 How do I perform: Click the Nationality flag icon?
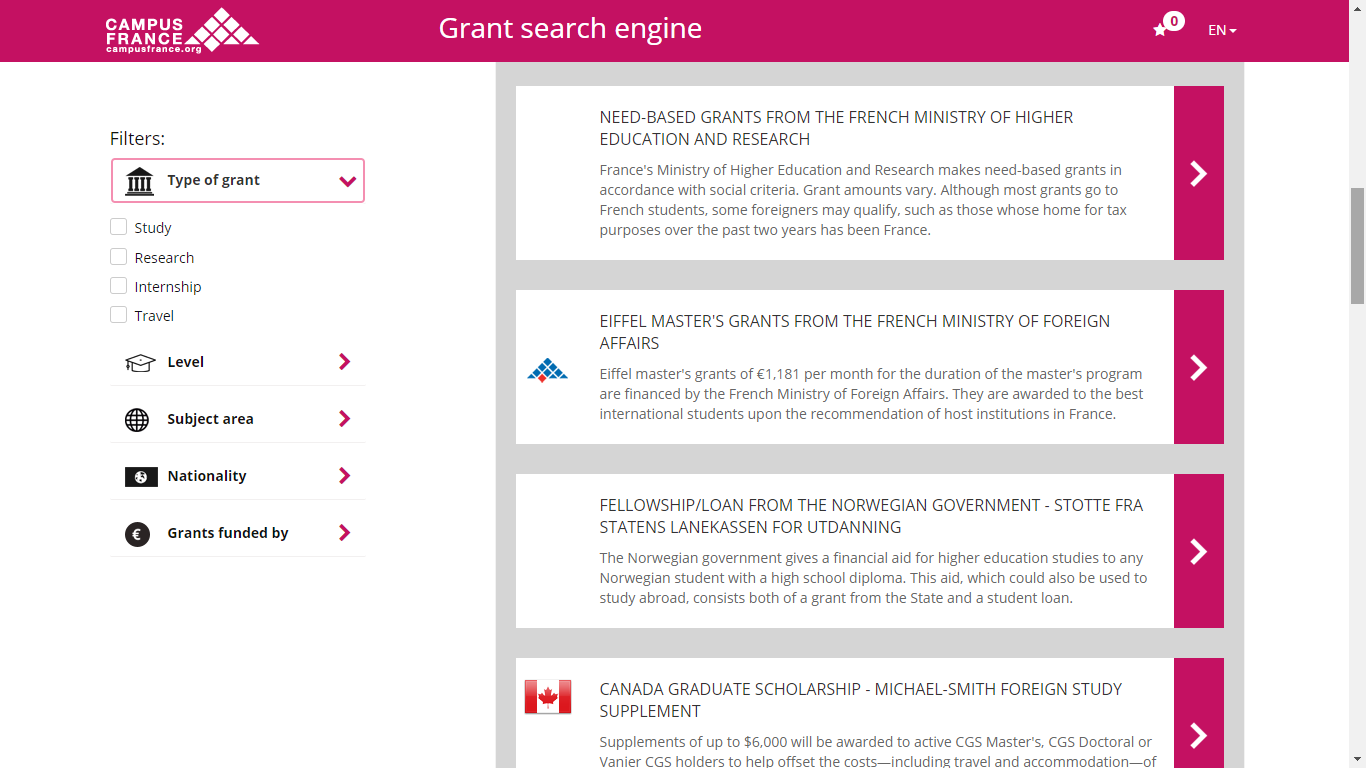141,477
